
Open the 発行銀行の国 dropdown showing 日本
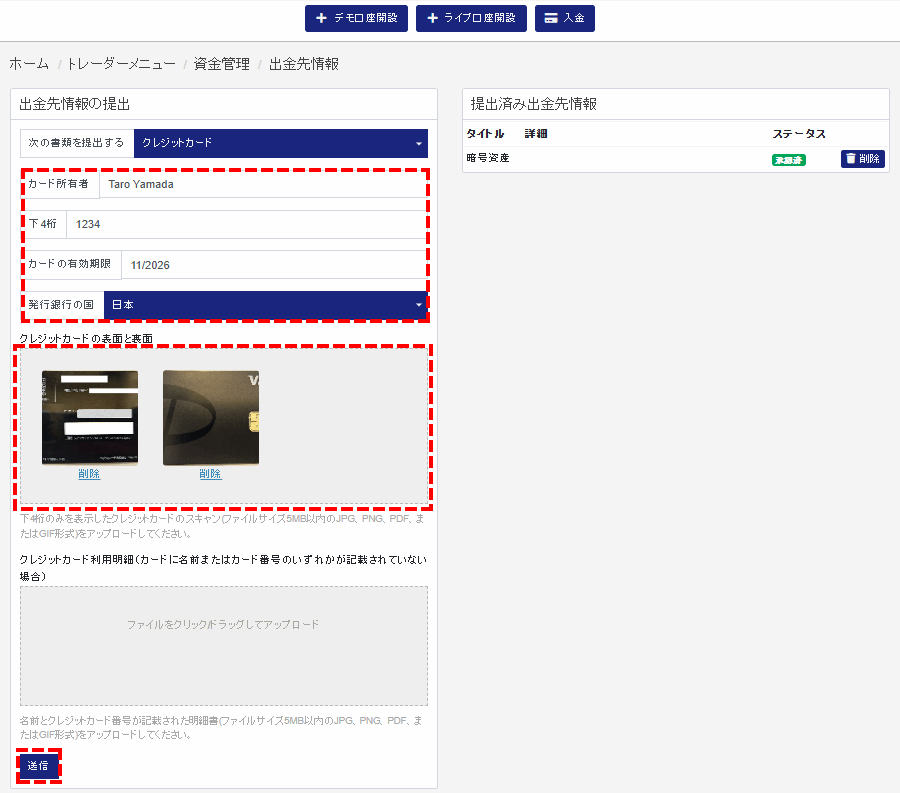[265, 305]
